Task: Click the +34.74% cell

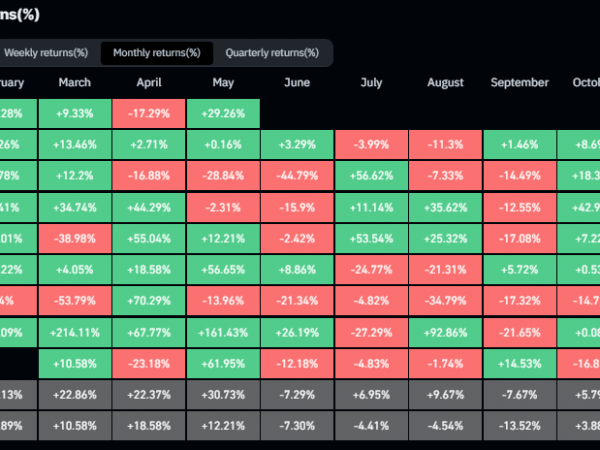Action: click(75, 208)
